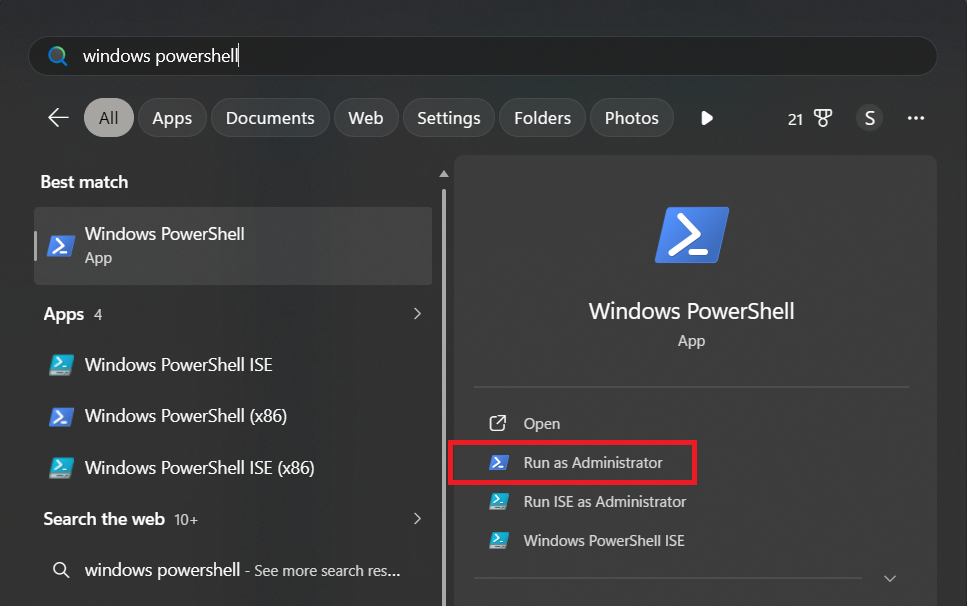Click the Apps section heading
The width and height of the screenshot is (967, 606).
[x=64, y=314]
